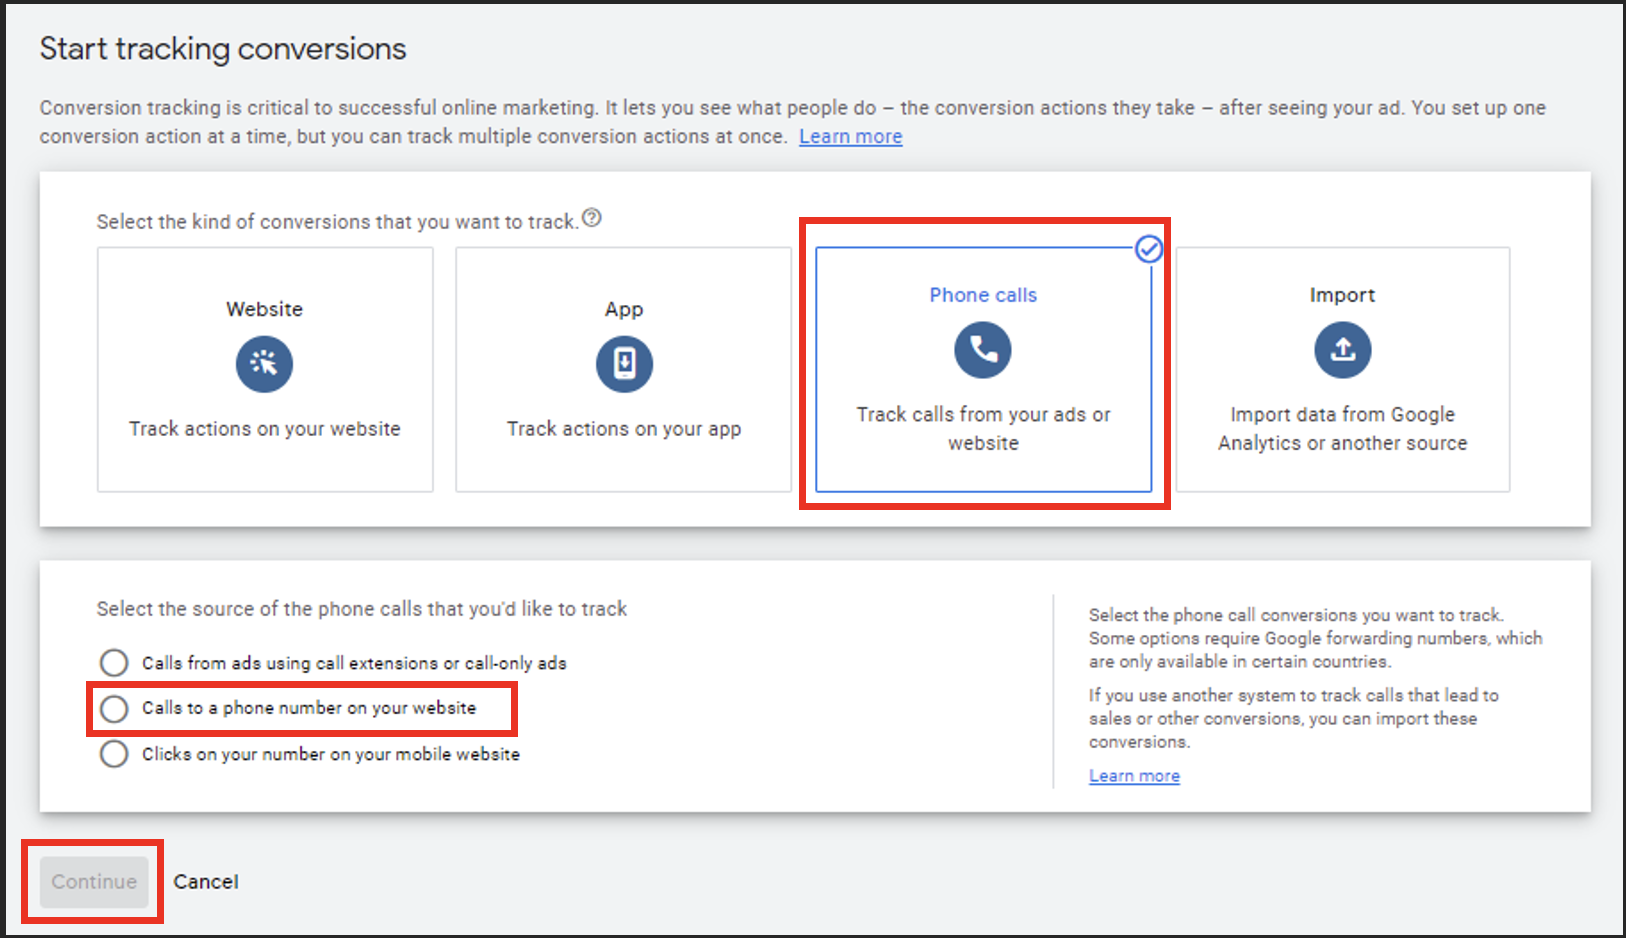This screenshot has width=1626, height=938.
Task: Open the 'Learn more' link about conversion tracking
Action: coord(849,136)
